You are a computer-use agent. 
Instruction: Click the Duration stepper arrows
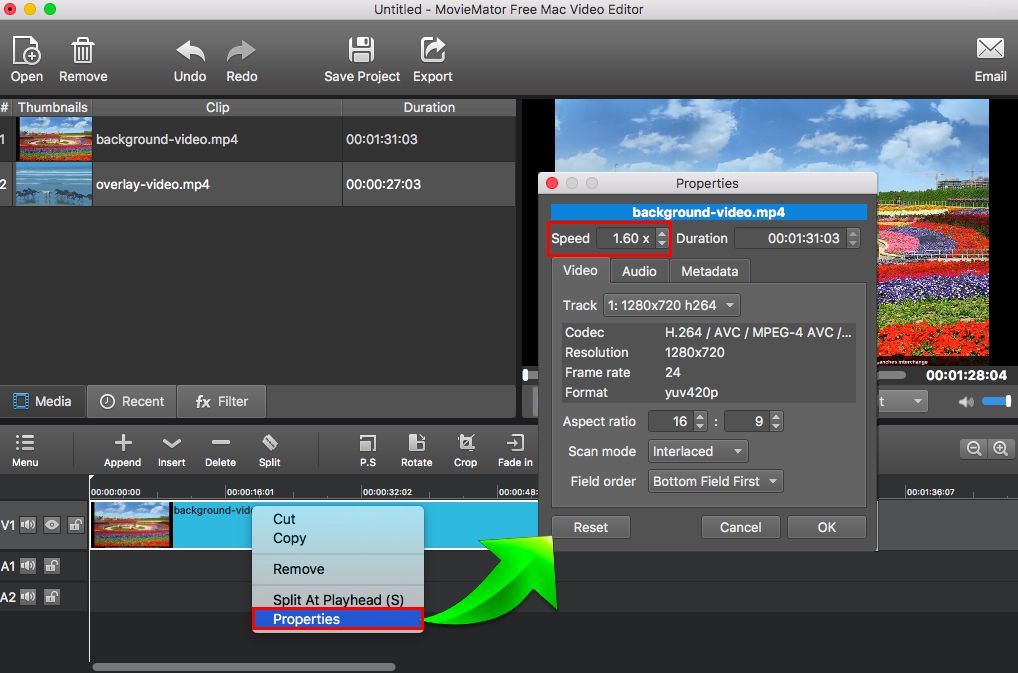853,238
